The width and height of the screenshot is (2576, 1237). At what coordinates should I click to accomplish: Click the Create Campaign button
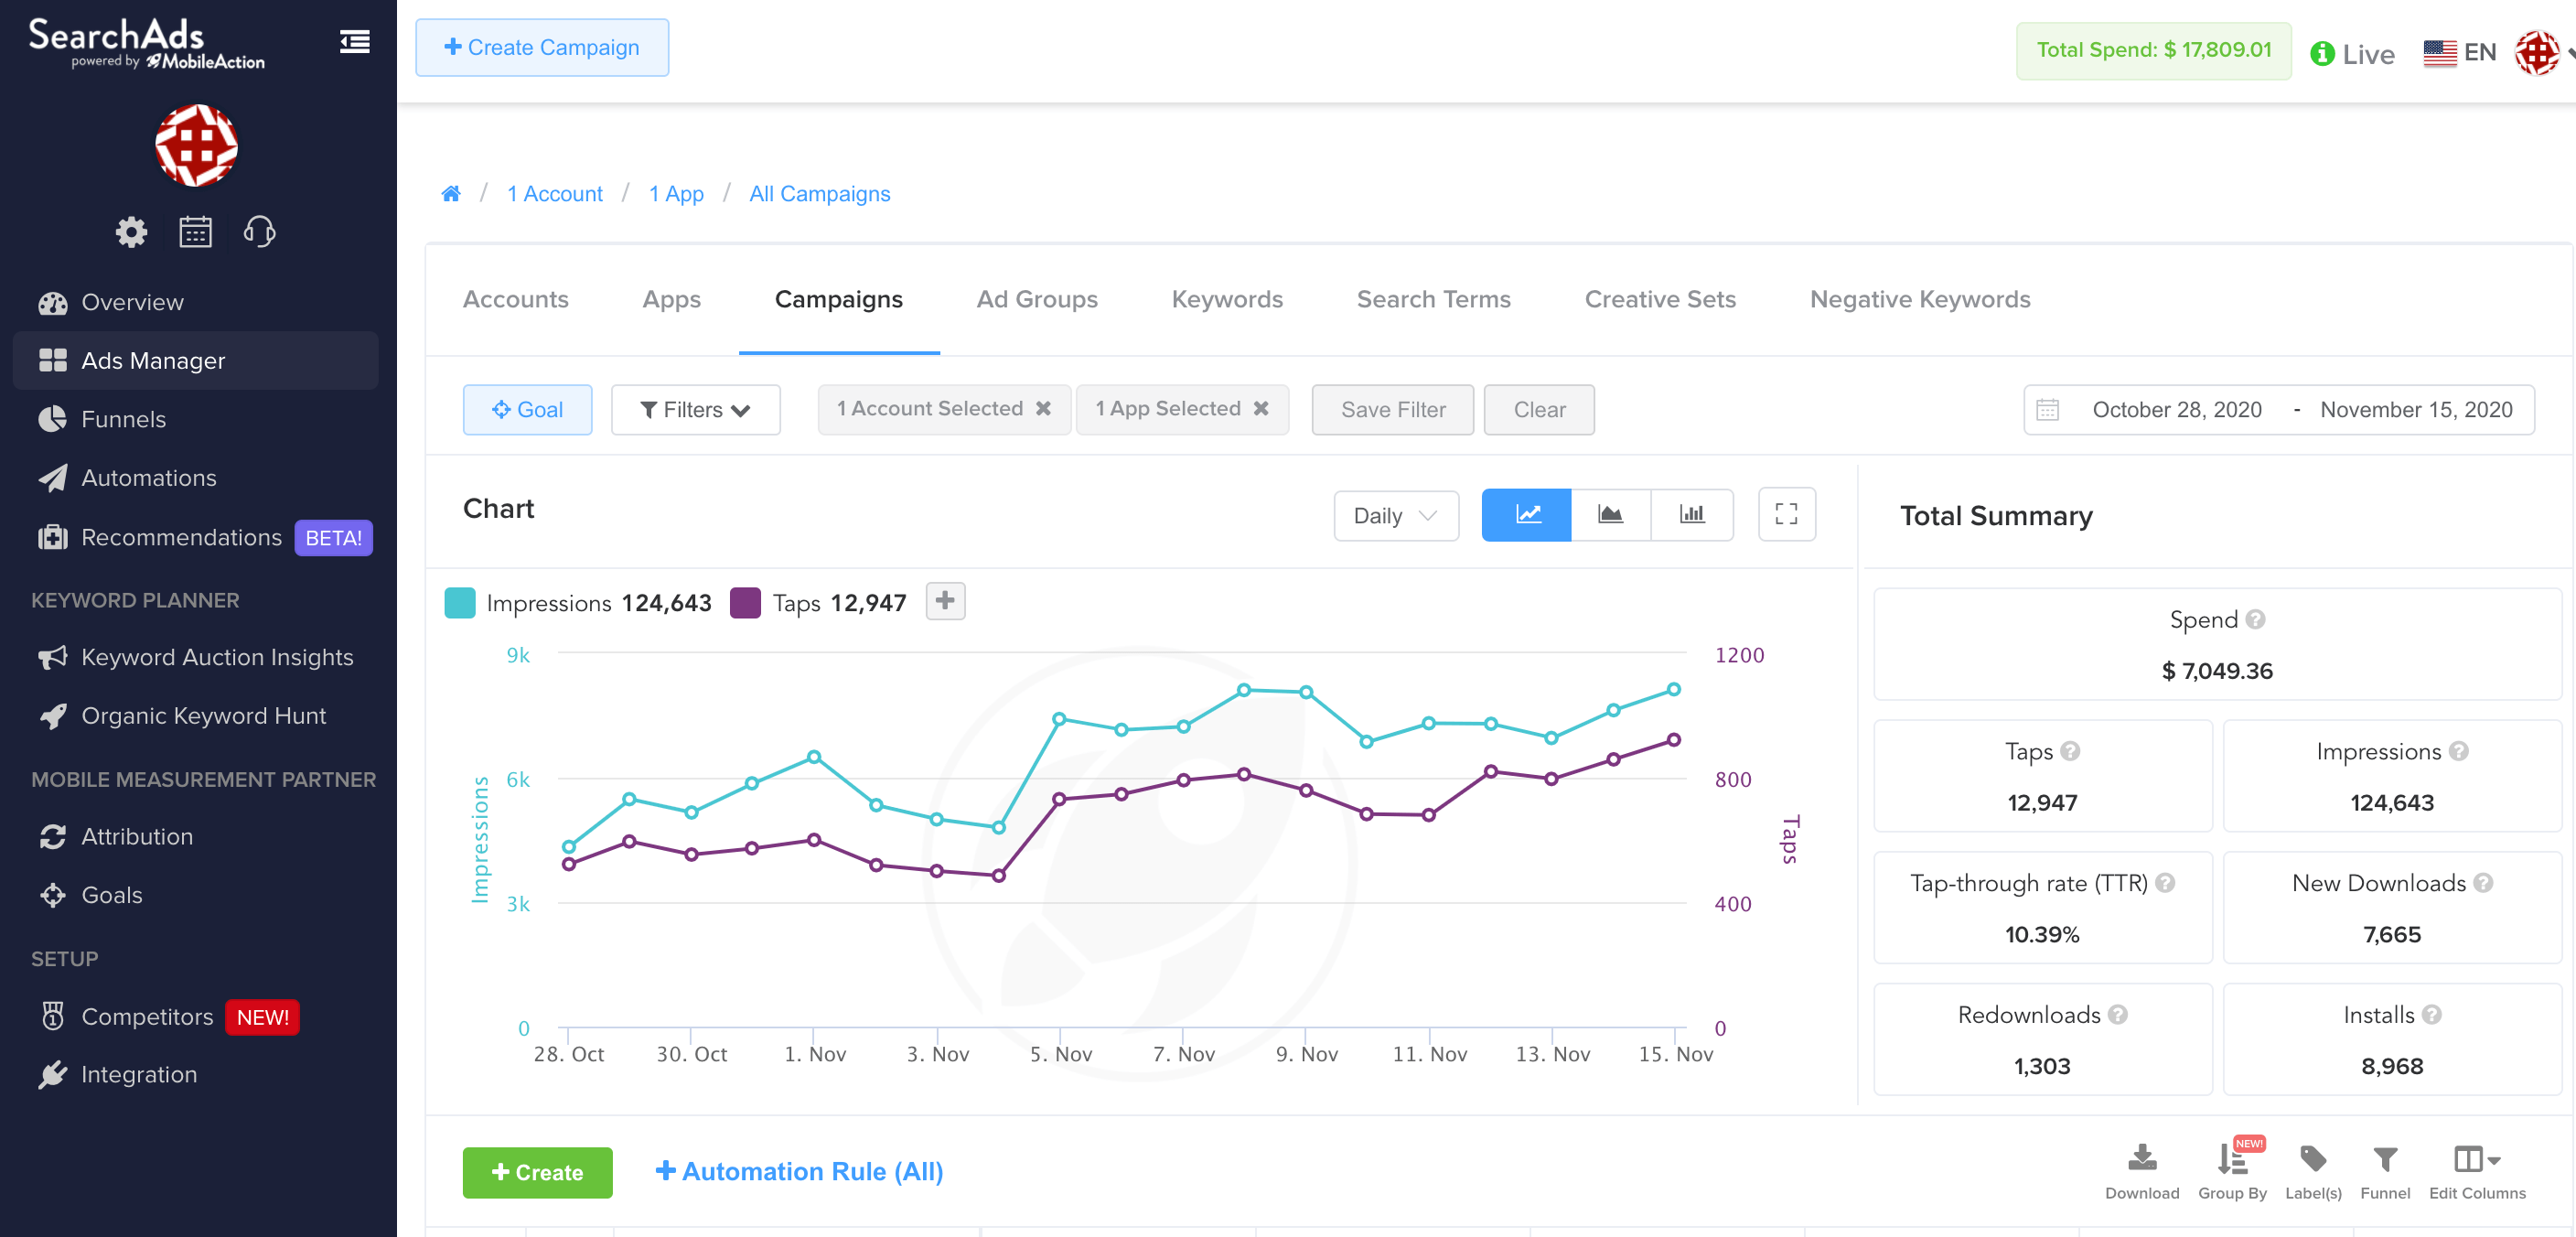tap(542, 47)
